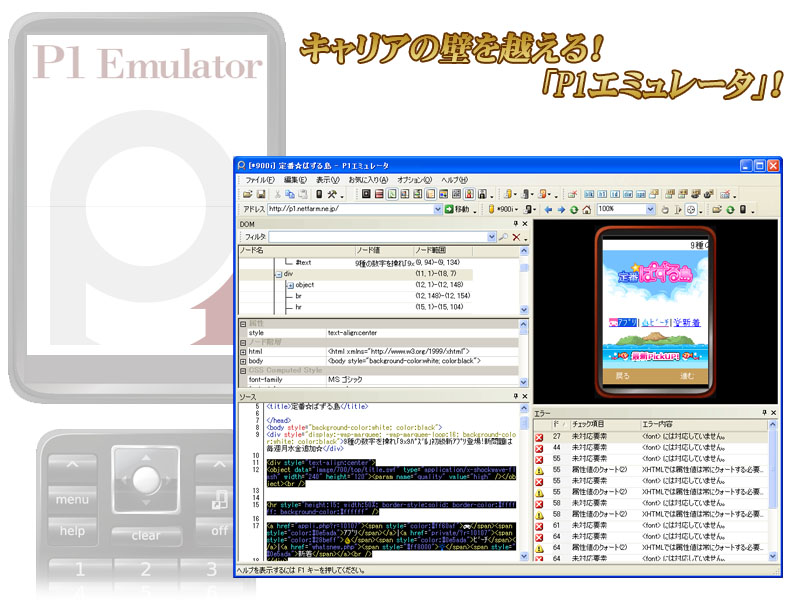Click the DOM tree vertical scrollbar
Viewport: 800px width, 600px height.
click(524, 280)
